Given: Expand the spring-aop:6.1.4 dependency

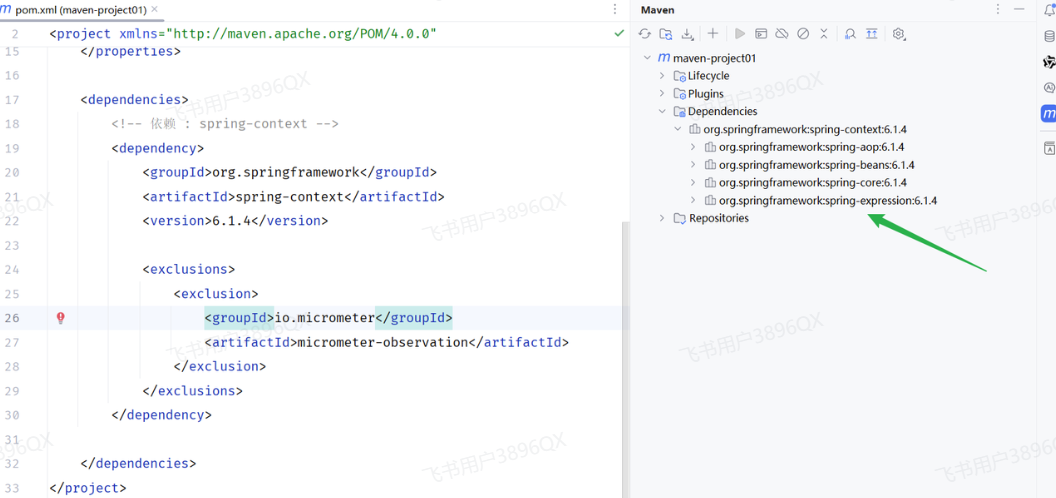Looking at the screenshot, I should click(693, 147).
